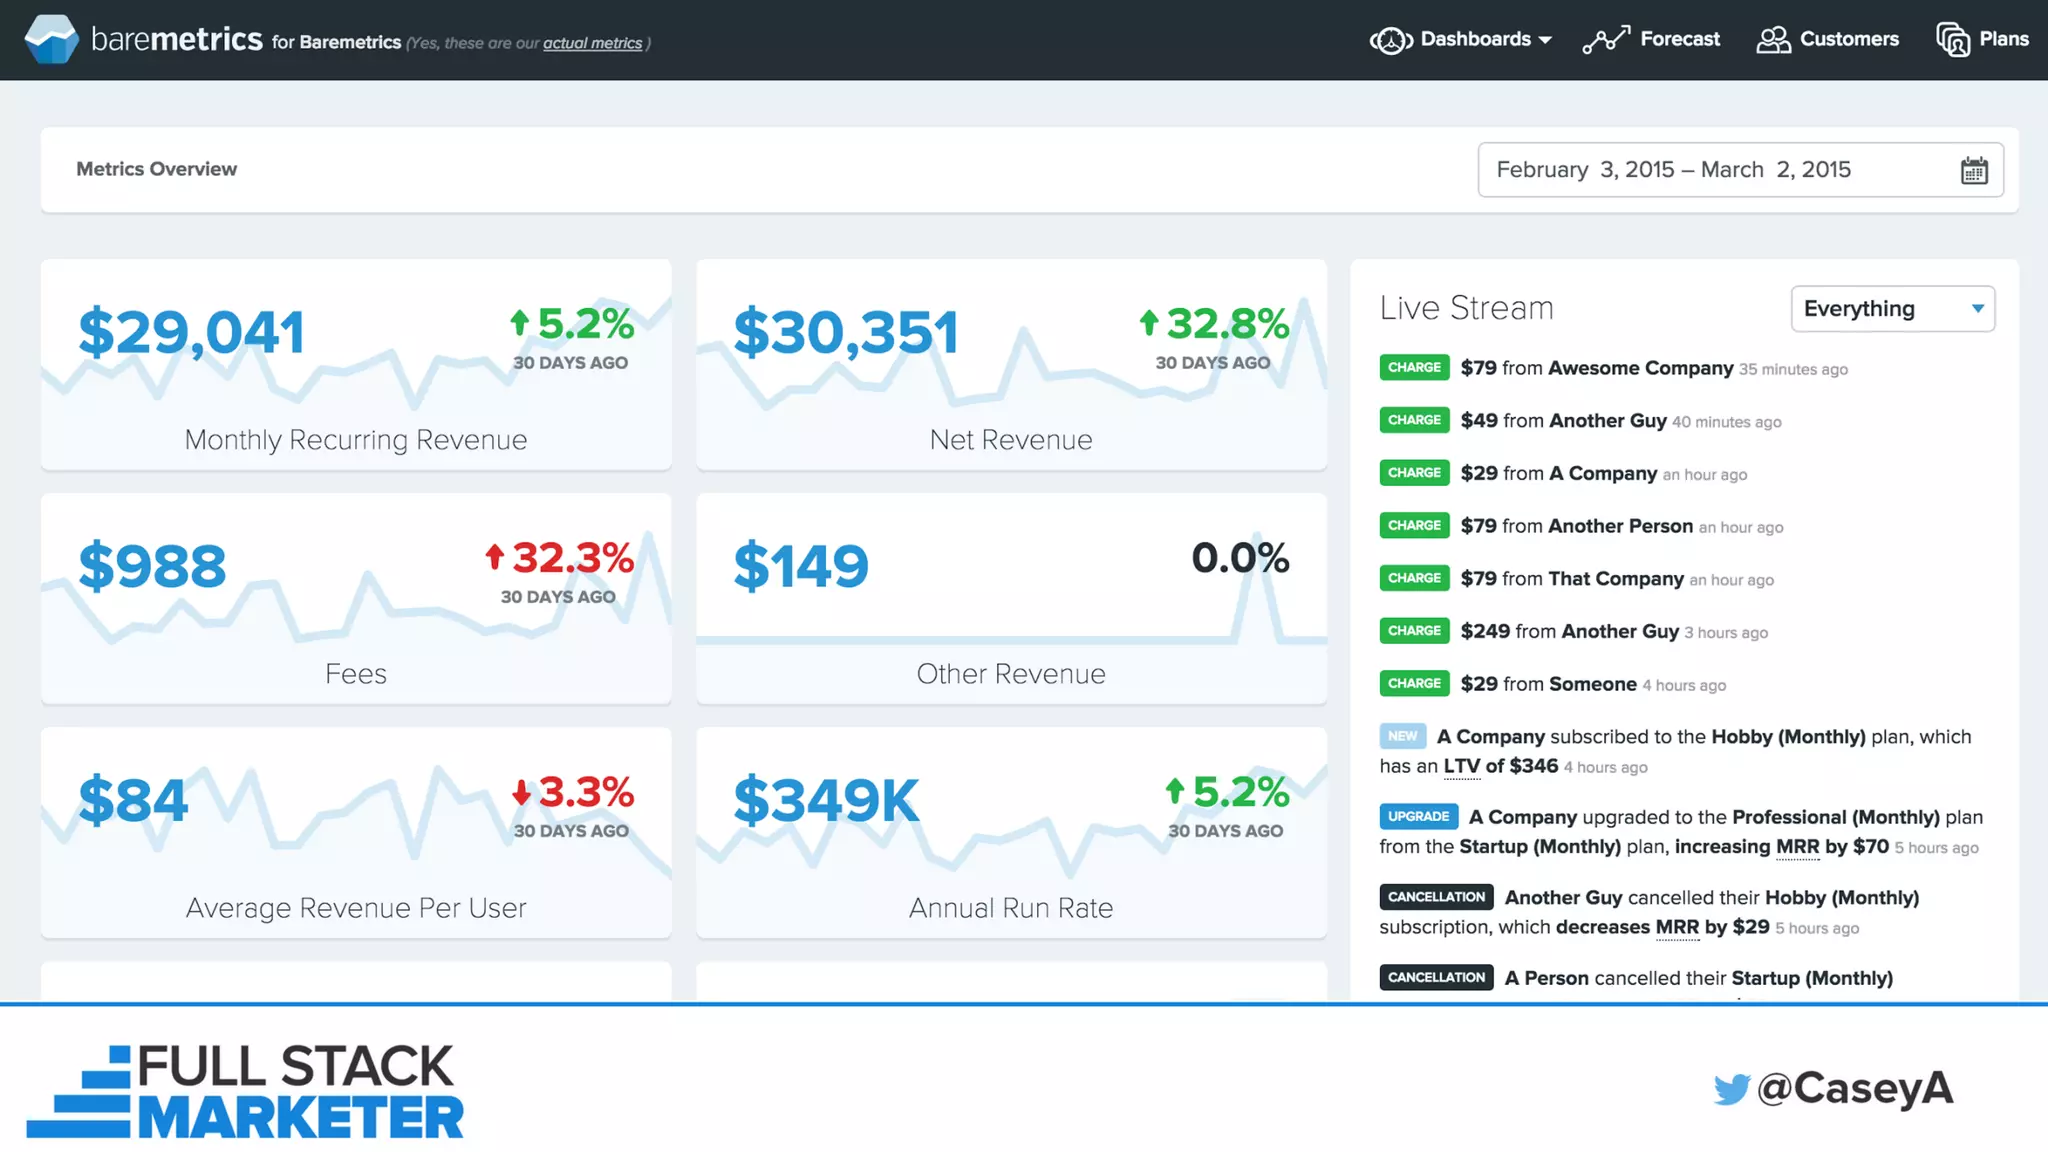
Task: Follow the actual metrics link
Action: 592,43
